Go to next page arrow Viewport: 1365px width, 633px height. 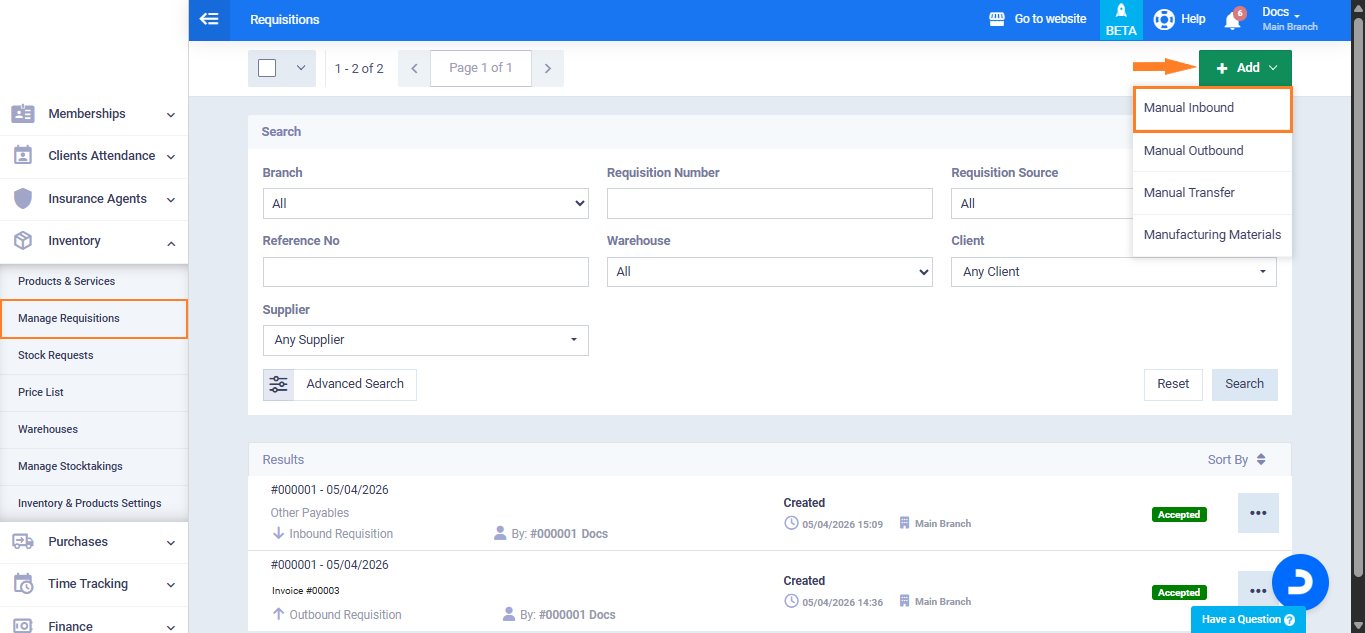(547, 68)
